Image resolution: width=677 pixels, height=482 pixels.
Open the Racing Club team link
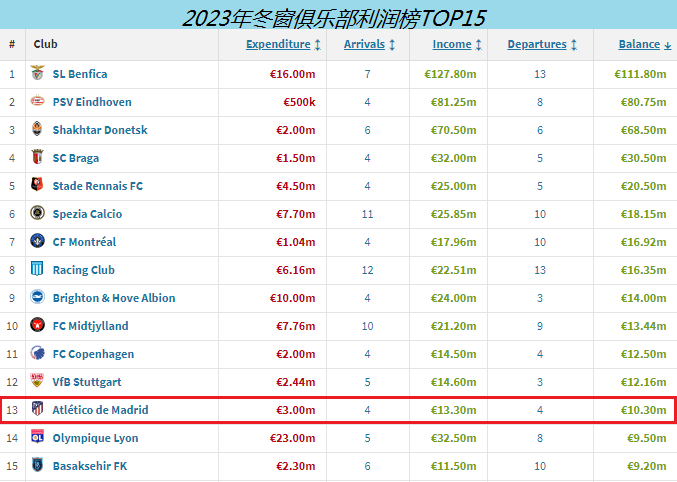(x=83, y=270)
